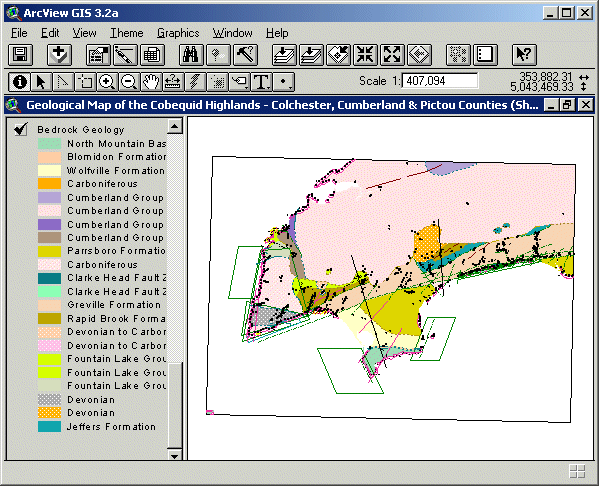Open the Graphics menu

pyautogui.click(x=178, y=33)
